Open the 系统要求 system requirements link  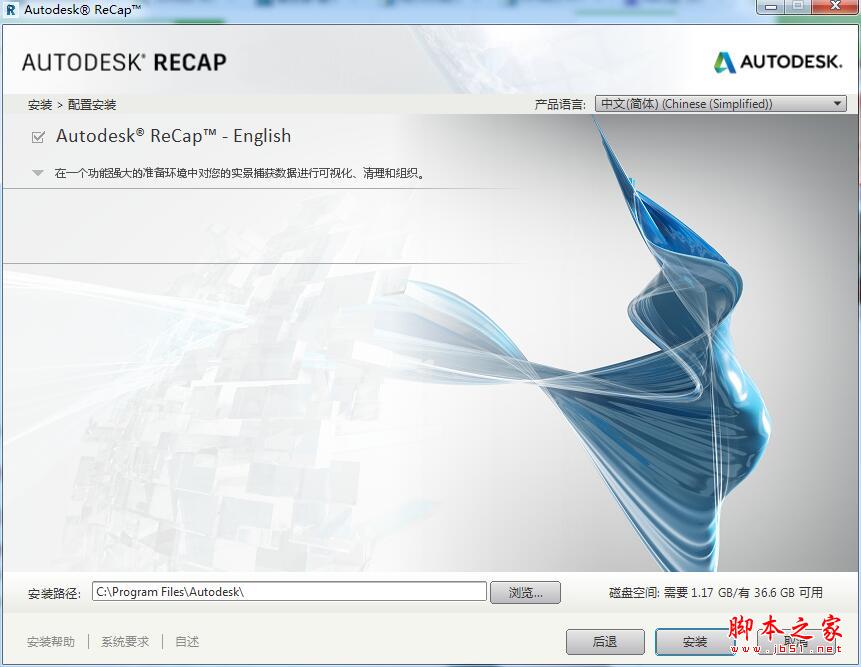[125, 641]
